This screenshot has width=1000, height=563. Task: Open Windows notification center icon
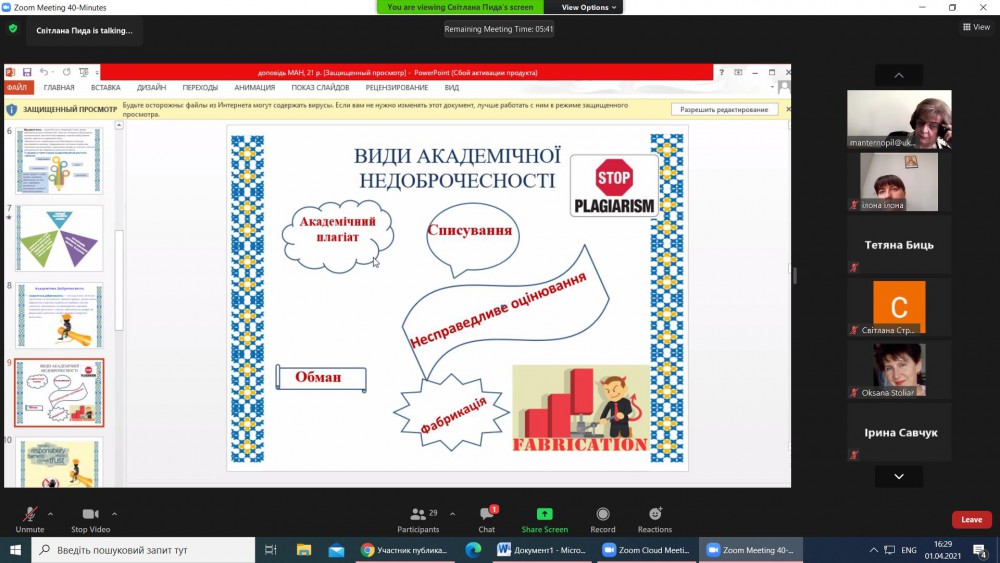(x=981, y=550)
